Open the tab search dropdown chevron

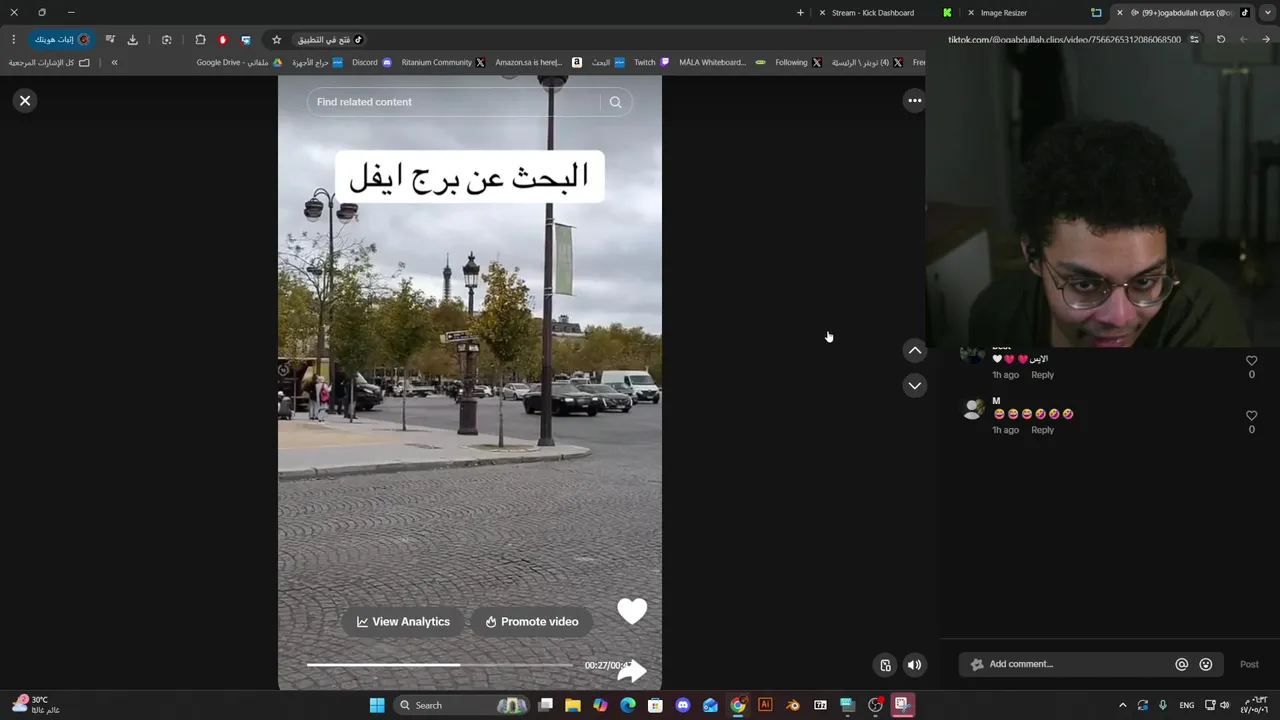(1266, 13)
